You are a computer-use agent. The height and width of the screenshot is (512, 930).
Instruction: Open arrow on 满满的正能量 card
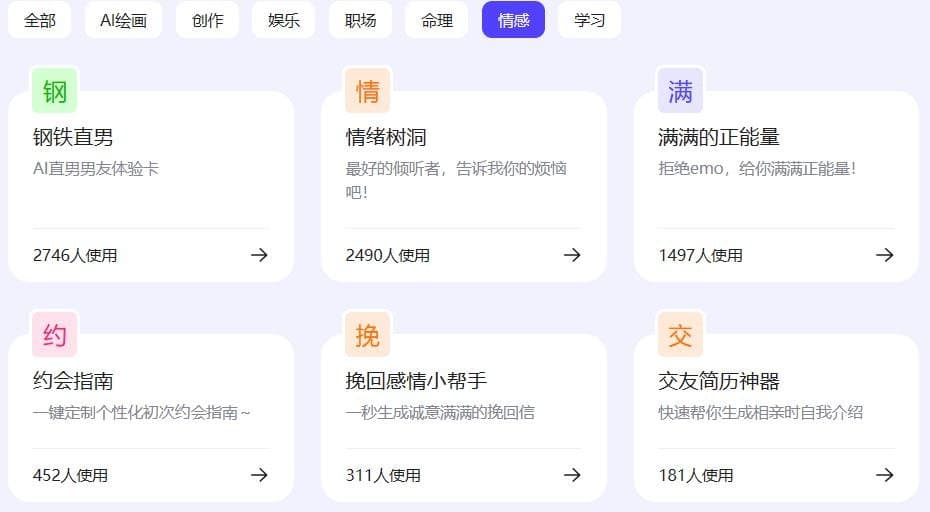(884, 255)
